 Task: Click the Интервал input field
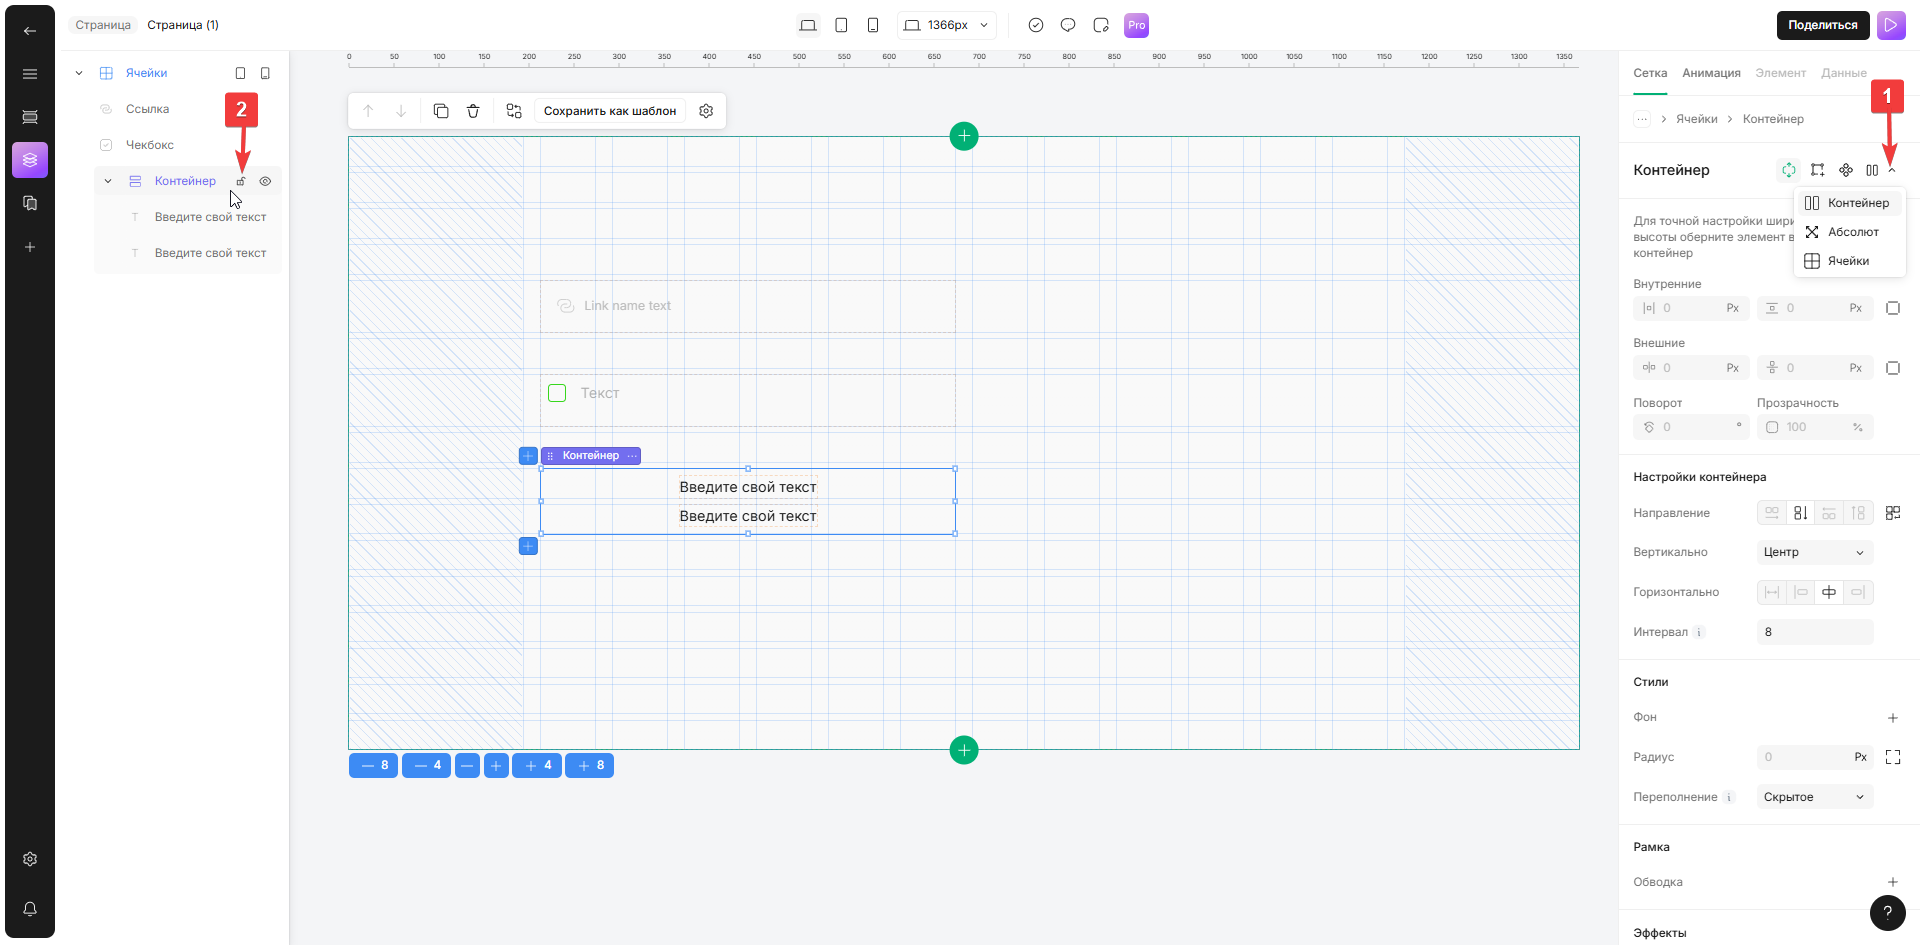pyautogui.click(x=1814, y=632)
